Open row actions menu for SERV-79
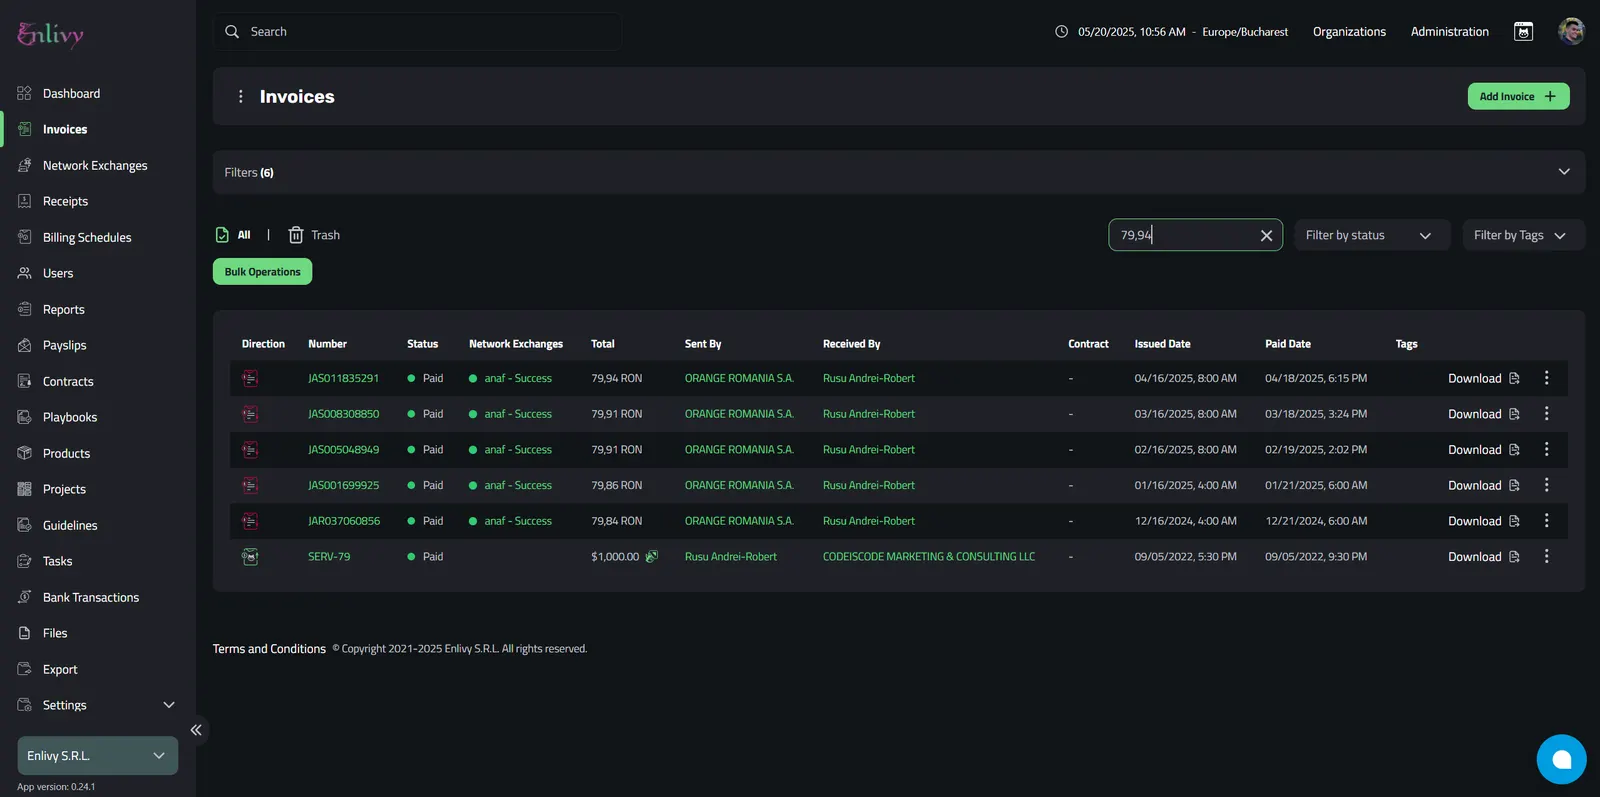Screen dimensions: 1600x797 click(1546, 556)
